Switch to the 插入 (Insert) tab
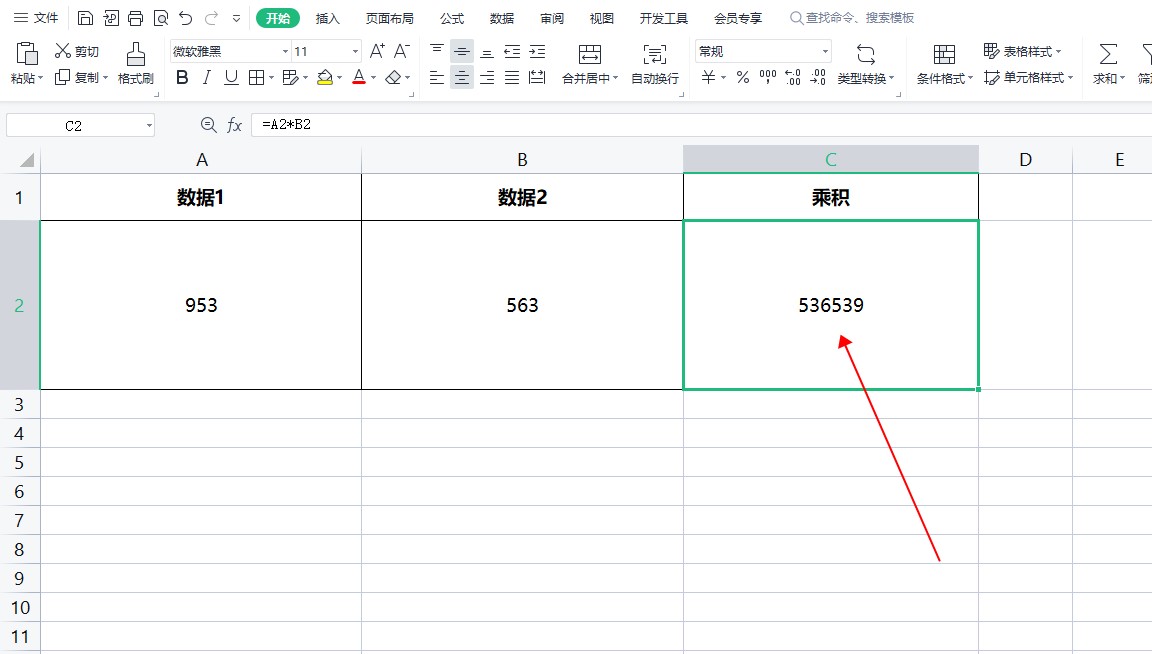This screenshot has height=654, width=1152. (x=328, y=18)
